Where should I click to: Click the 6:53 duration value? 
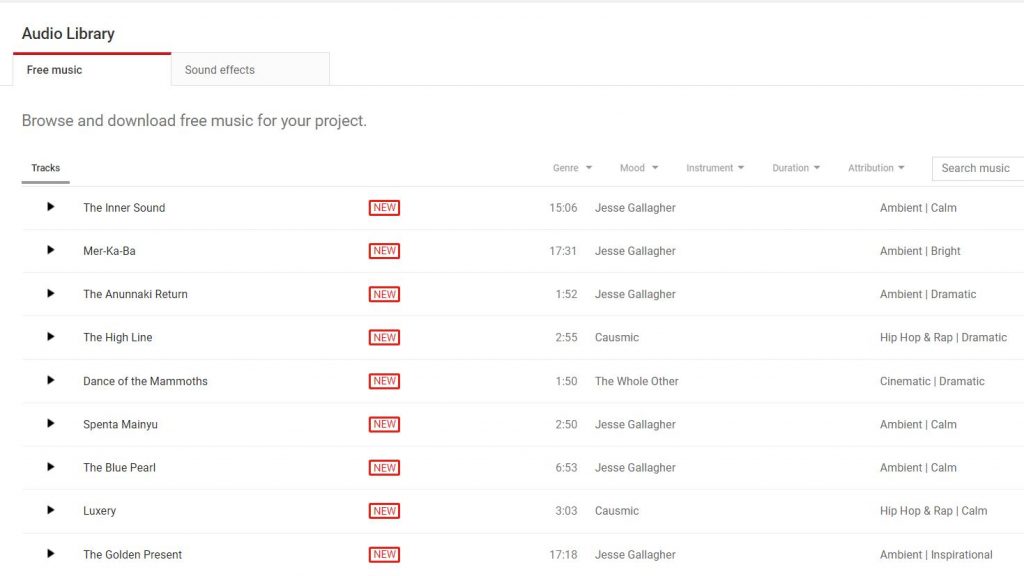[566, 468]
